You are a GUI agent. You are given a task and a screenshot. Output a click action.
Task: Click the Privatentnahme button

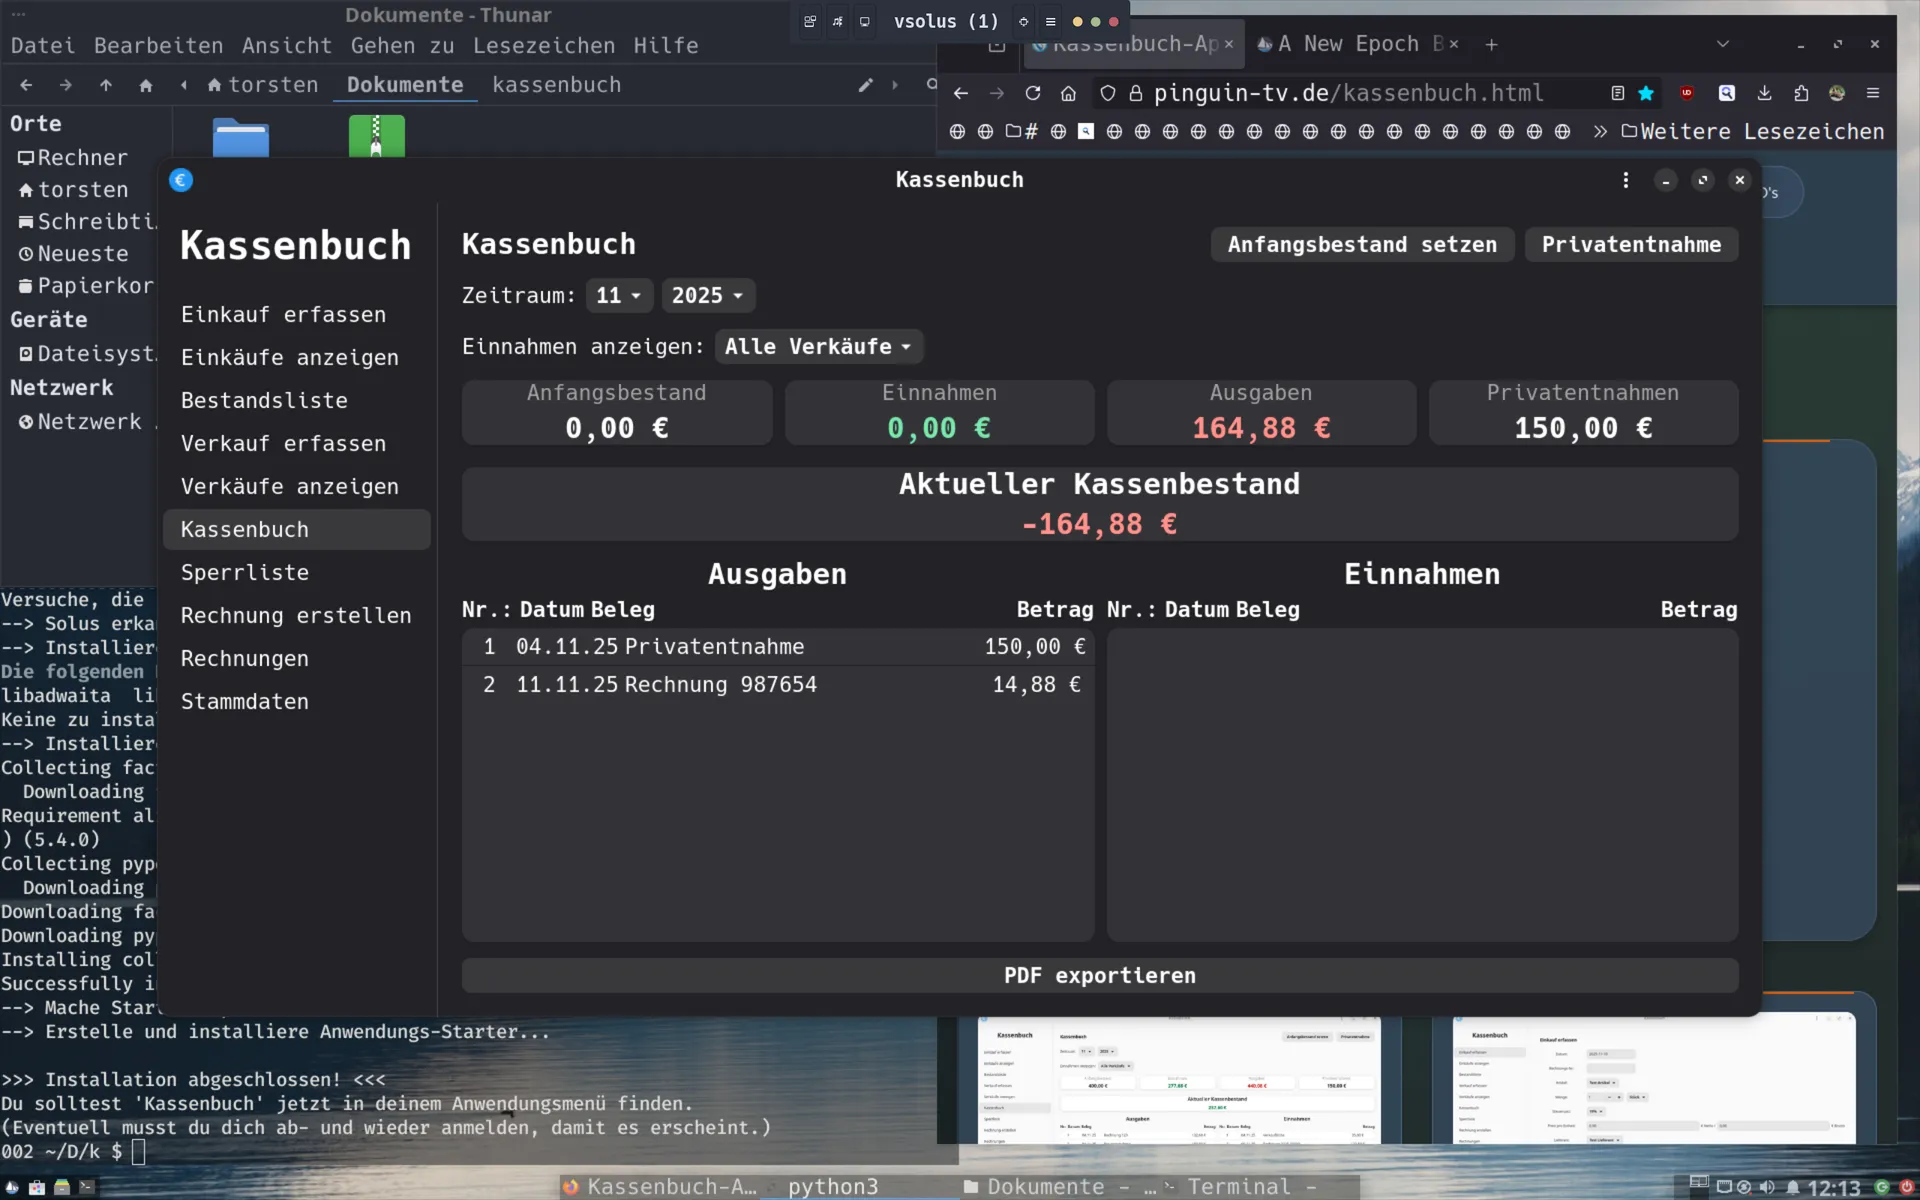point(1630,245)
